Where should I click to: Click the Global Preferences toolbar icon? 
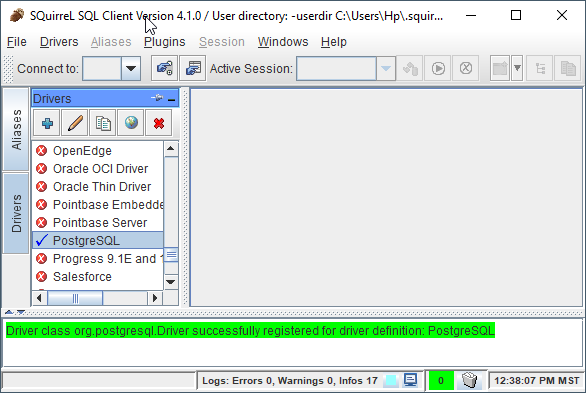(164, 68)
